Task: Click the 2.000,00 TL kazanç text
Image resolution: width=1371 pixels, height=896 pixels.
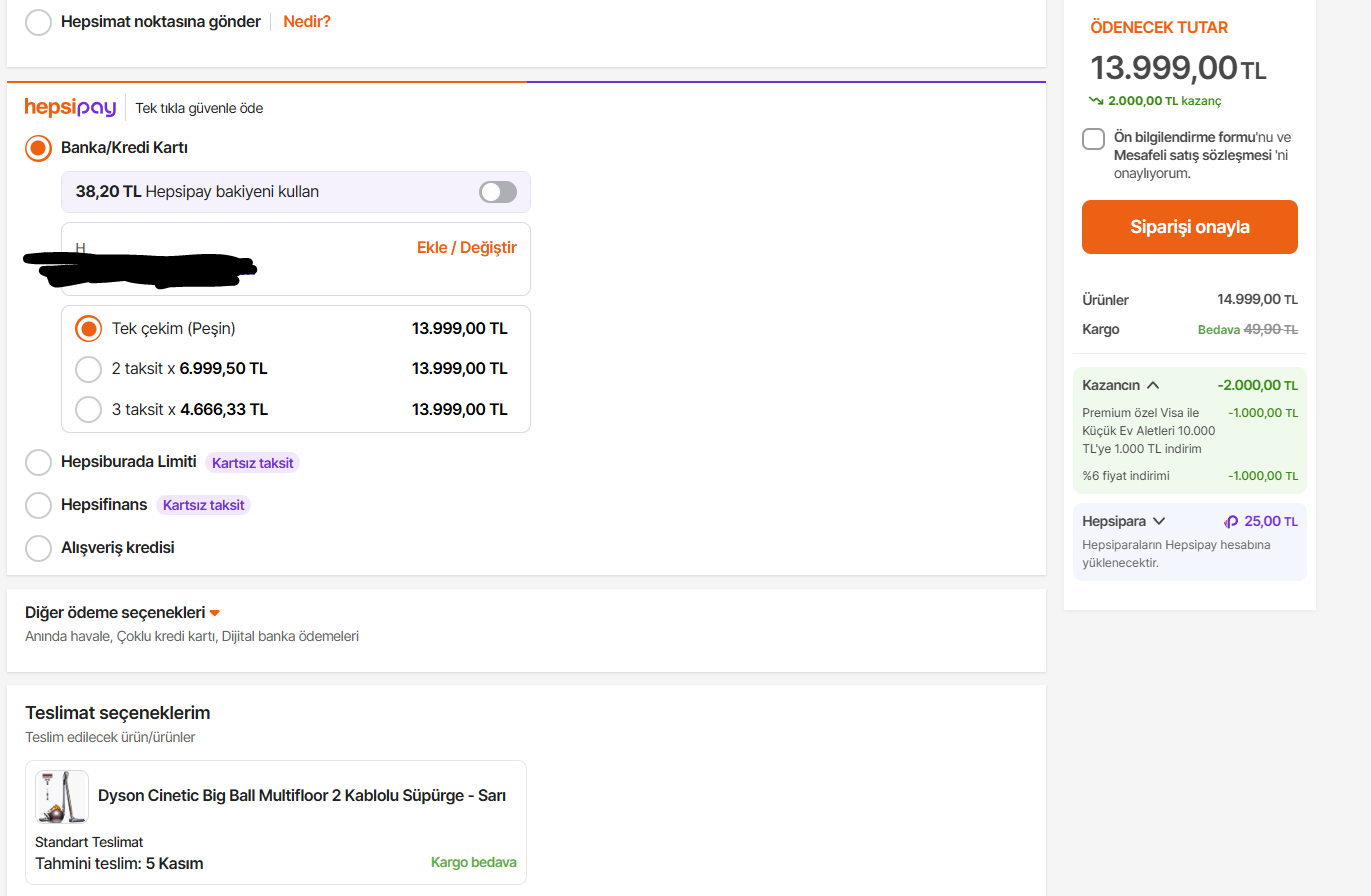Action: tap(1165, 101)
